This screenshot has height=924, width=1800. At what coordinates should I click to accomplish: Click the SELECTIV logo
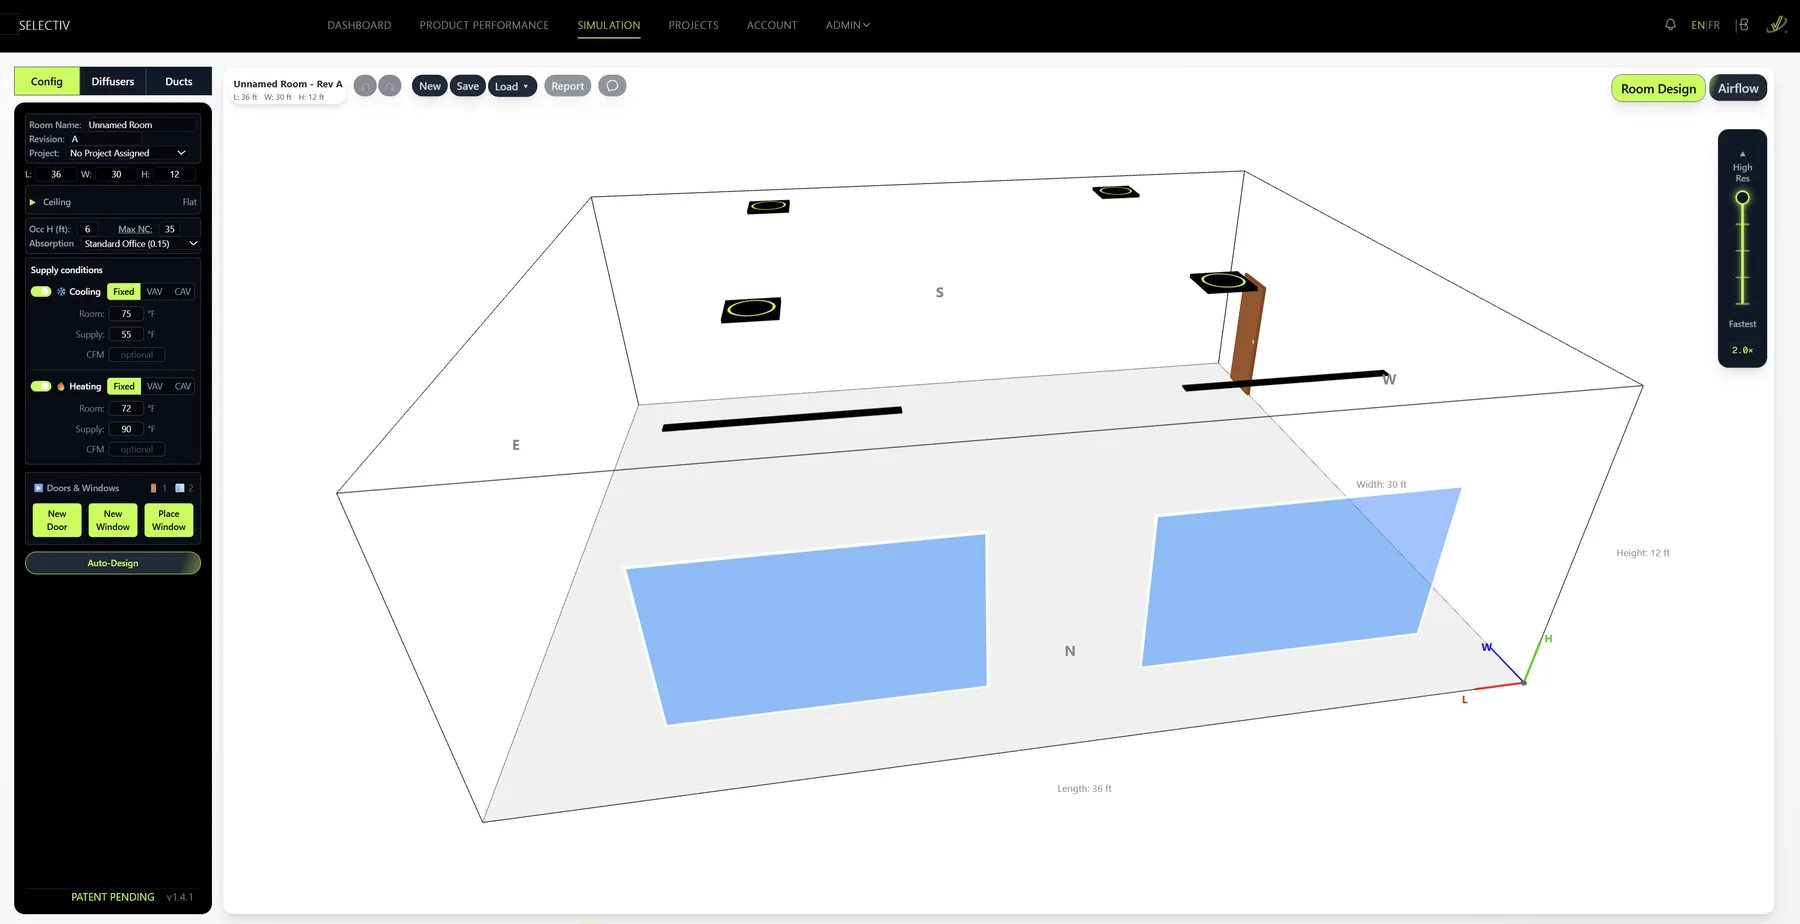tap(44, 25)
